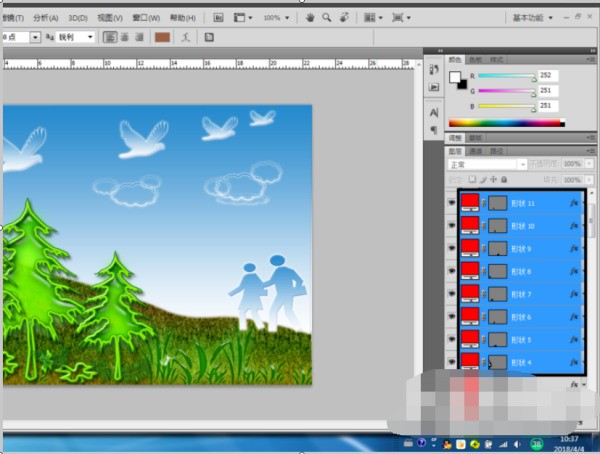Select the Hand tool in top bar
Viewport: 600px width, 454px height.
point(310,18)
